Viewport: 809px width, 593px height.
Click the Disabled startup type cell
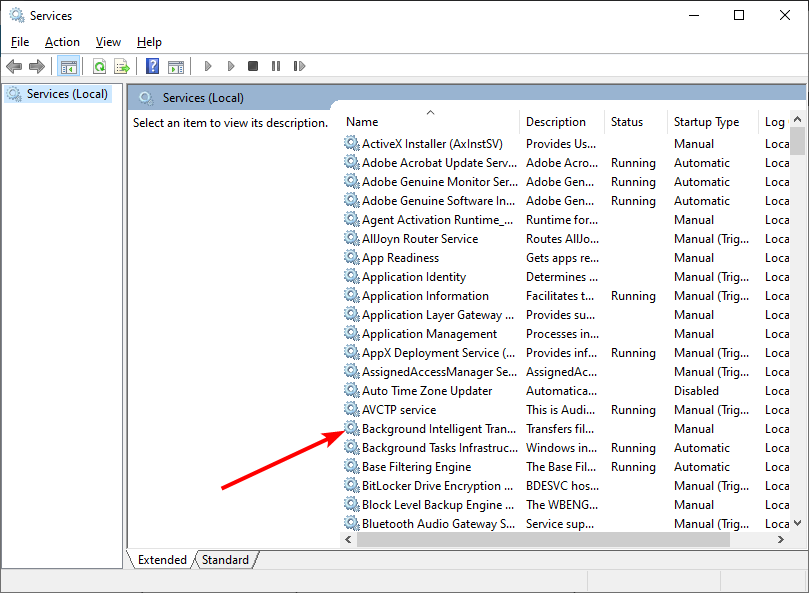click(x=696, y=391)
